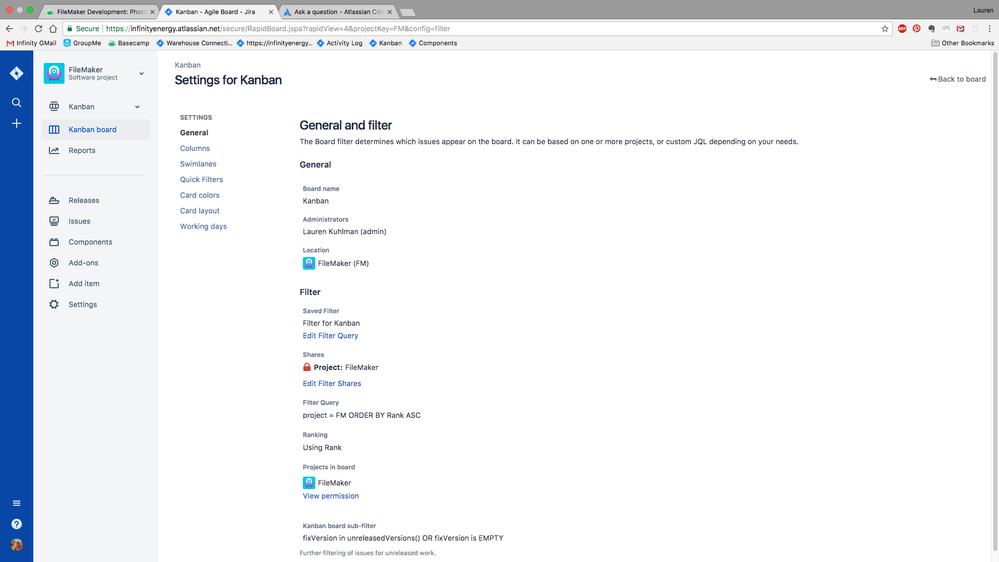Screen dimensions: 999x562
Task: Open the Quick Filters settings section
Action: (201, 180)
